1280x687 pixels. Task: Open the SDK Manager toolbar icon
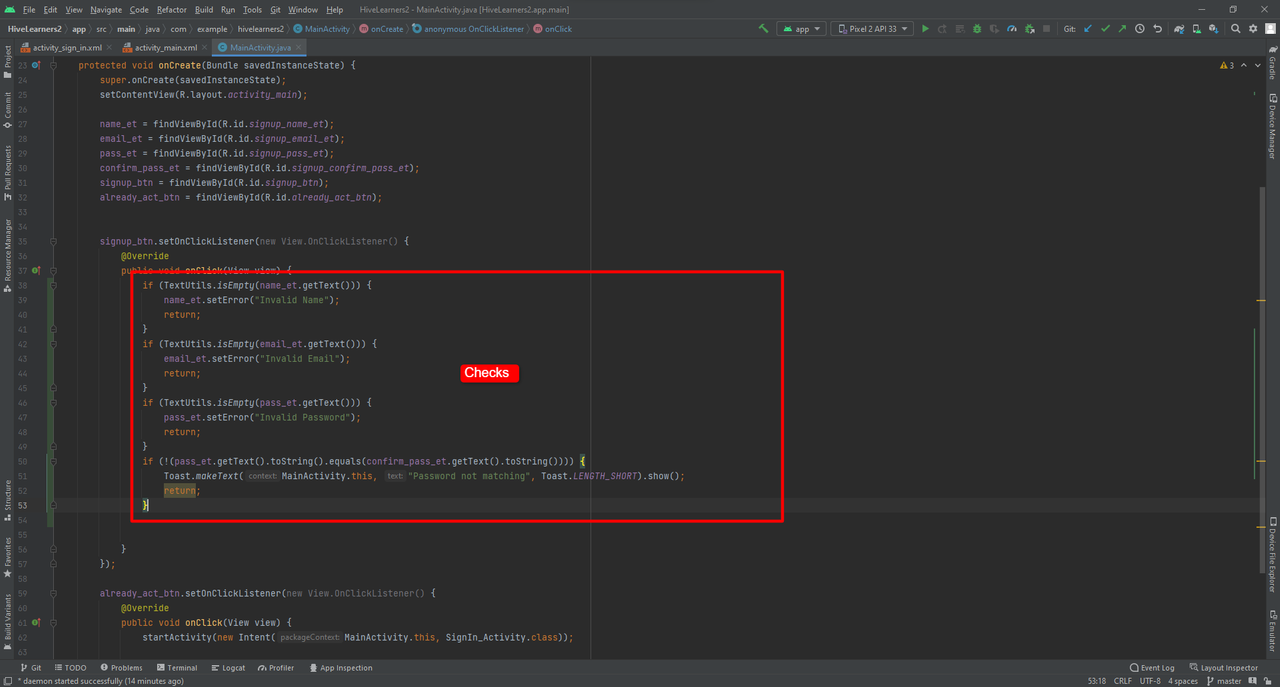1214,29
